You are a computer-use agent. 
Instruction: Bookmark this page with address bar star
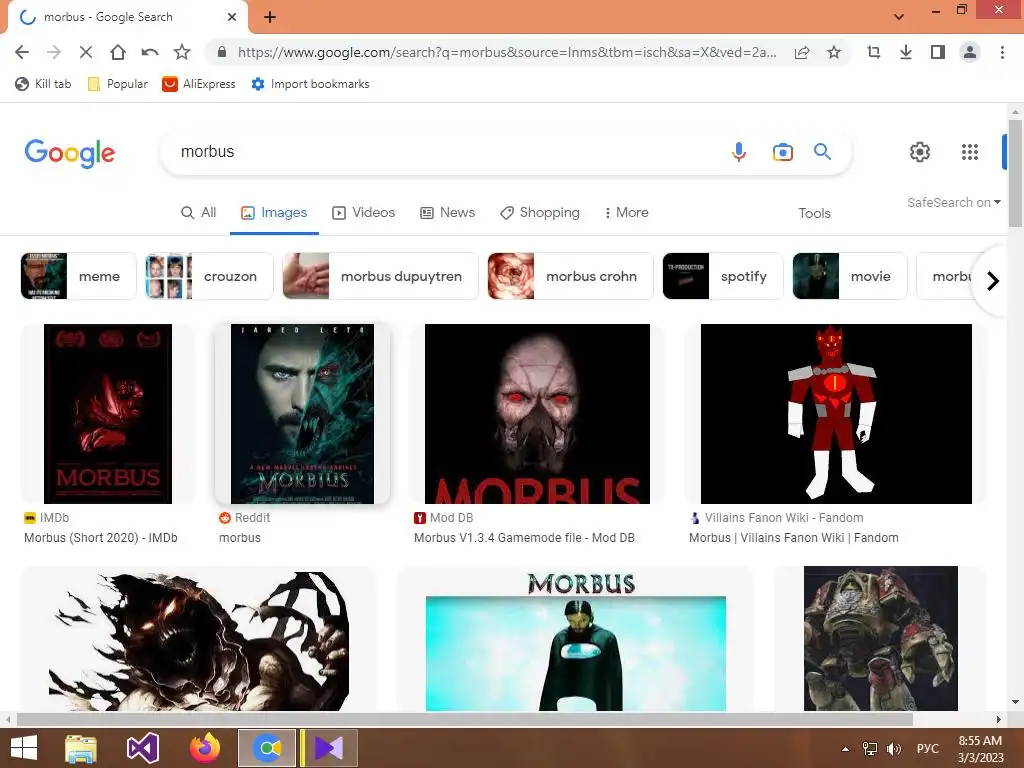click(834, 52)
